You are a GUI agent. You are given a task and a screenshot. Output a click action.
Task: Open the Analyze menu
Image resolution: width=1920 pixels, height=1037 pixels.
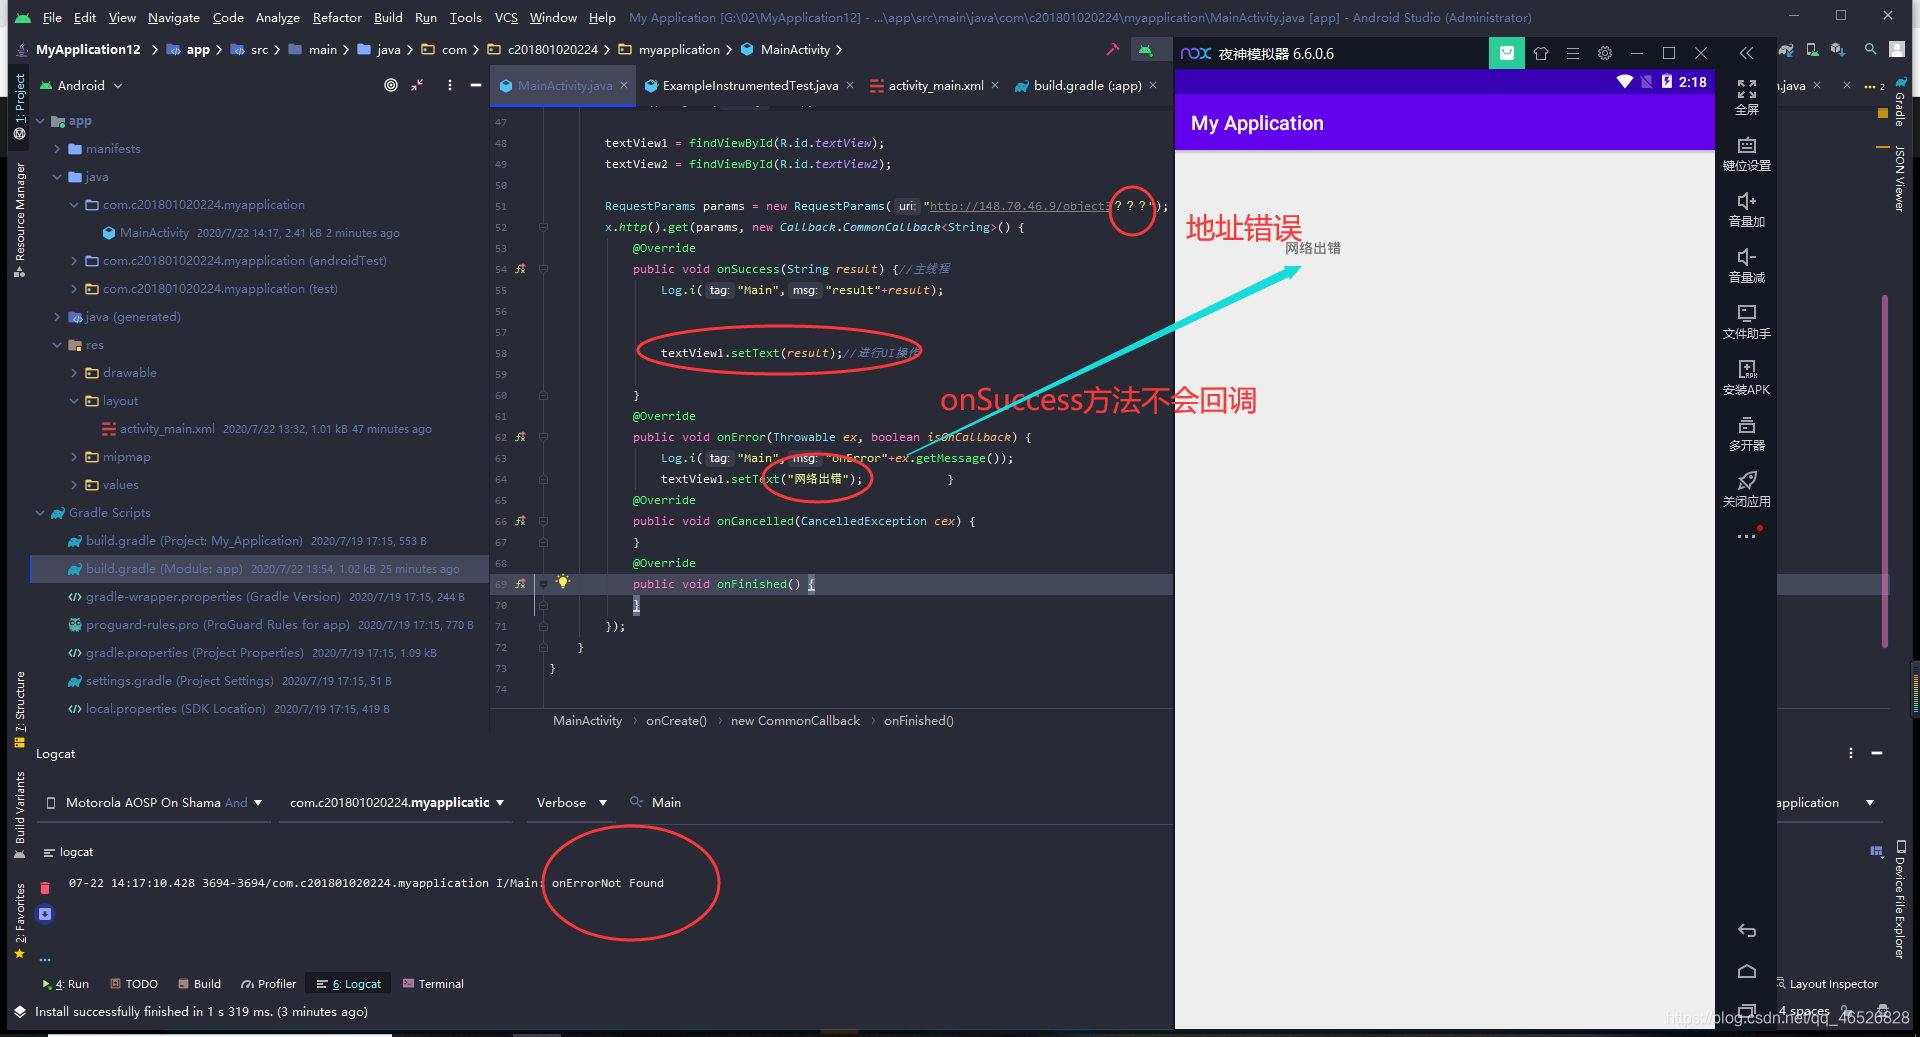(277, 17)
